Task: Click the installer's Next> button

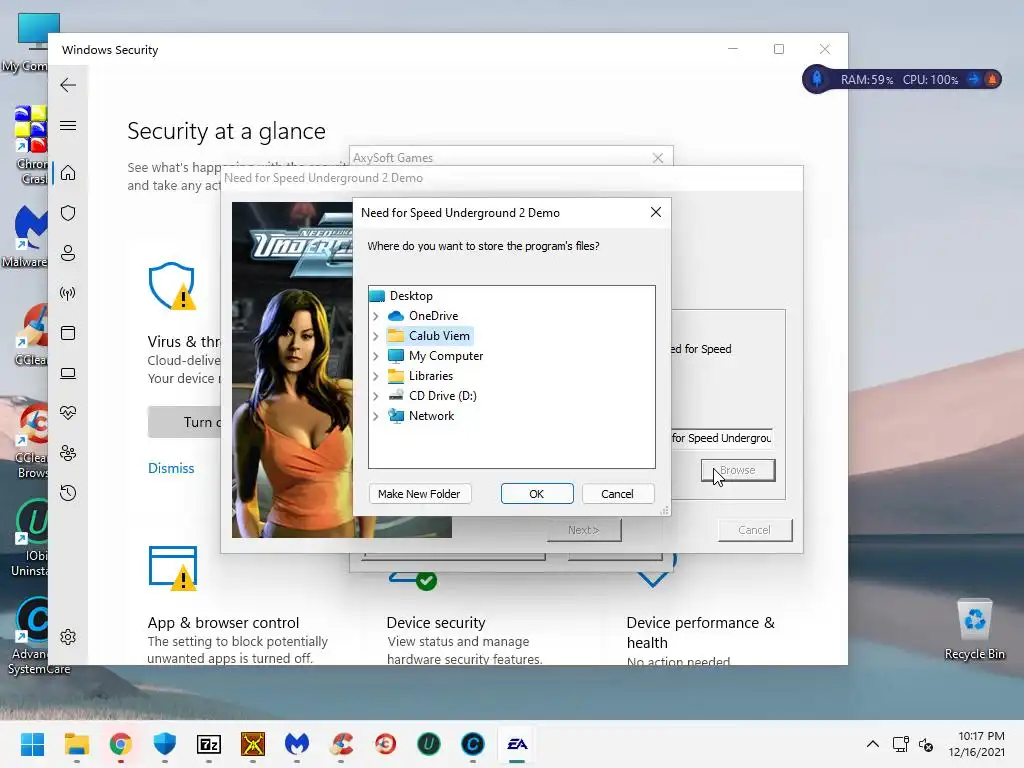Action: pos(584,530)
